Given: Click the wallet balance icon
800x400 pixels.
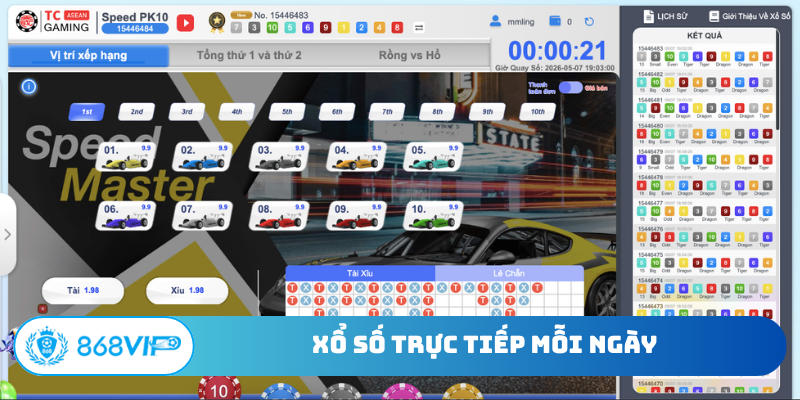Looking at the screenshot, I should pyautogui.click(x=555, y=21).
